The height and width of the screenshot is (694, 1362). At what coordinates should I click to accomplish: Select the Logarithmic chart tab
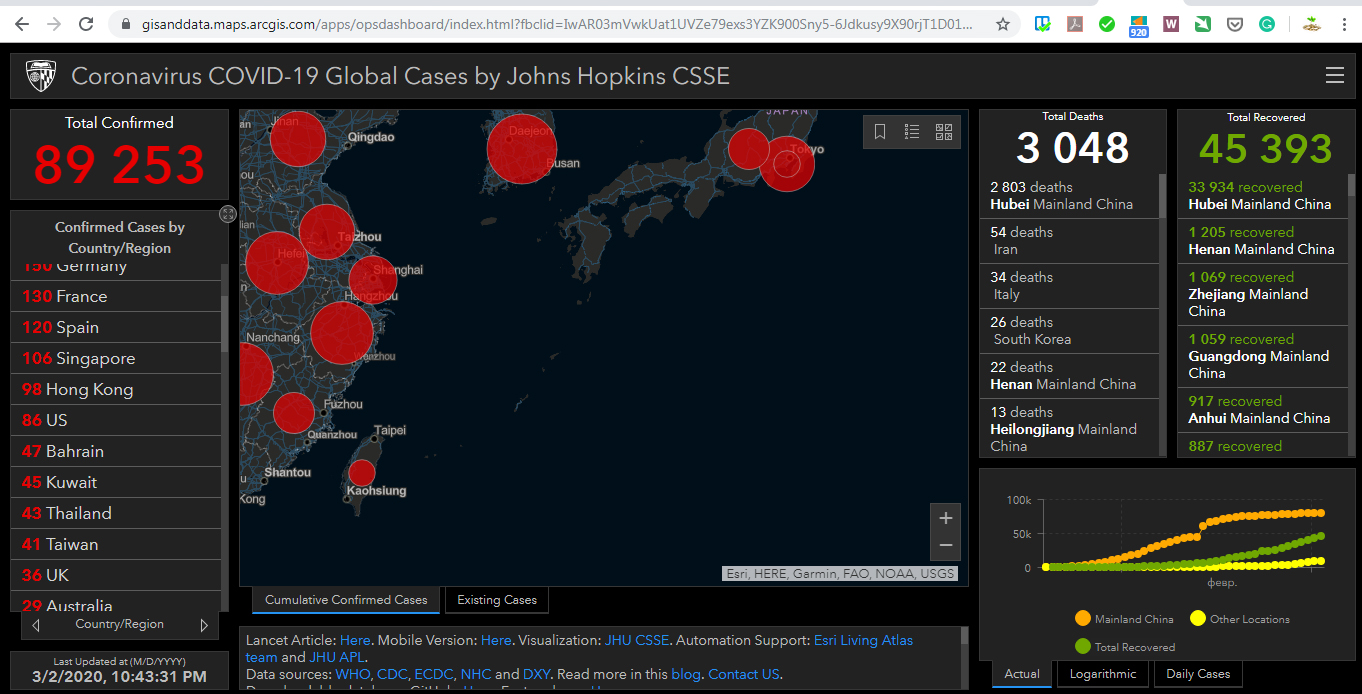tap(1103, 674)
